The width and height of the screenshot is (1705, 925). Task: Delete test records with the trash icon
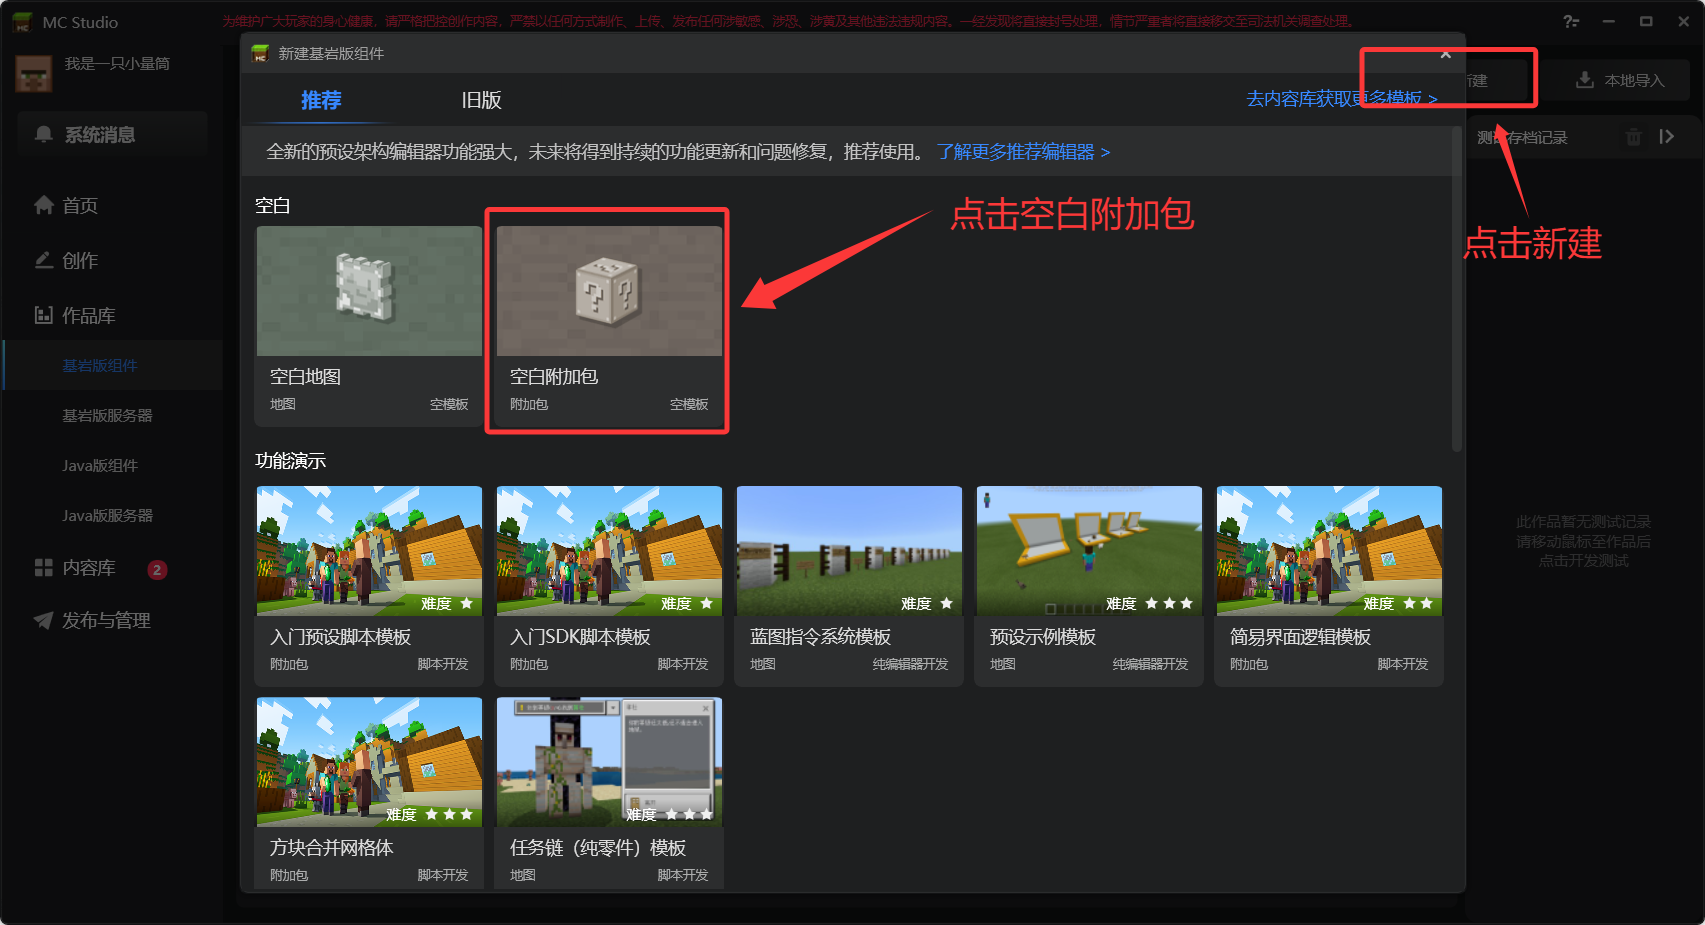tap(1633, 137)
